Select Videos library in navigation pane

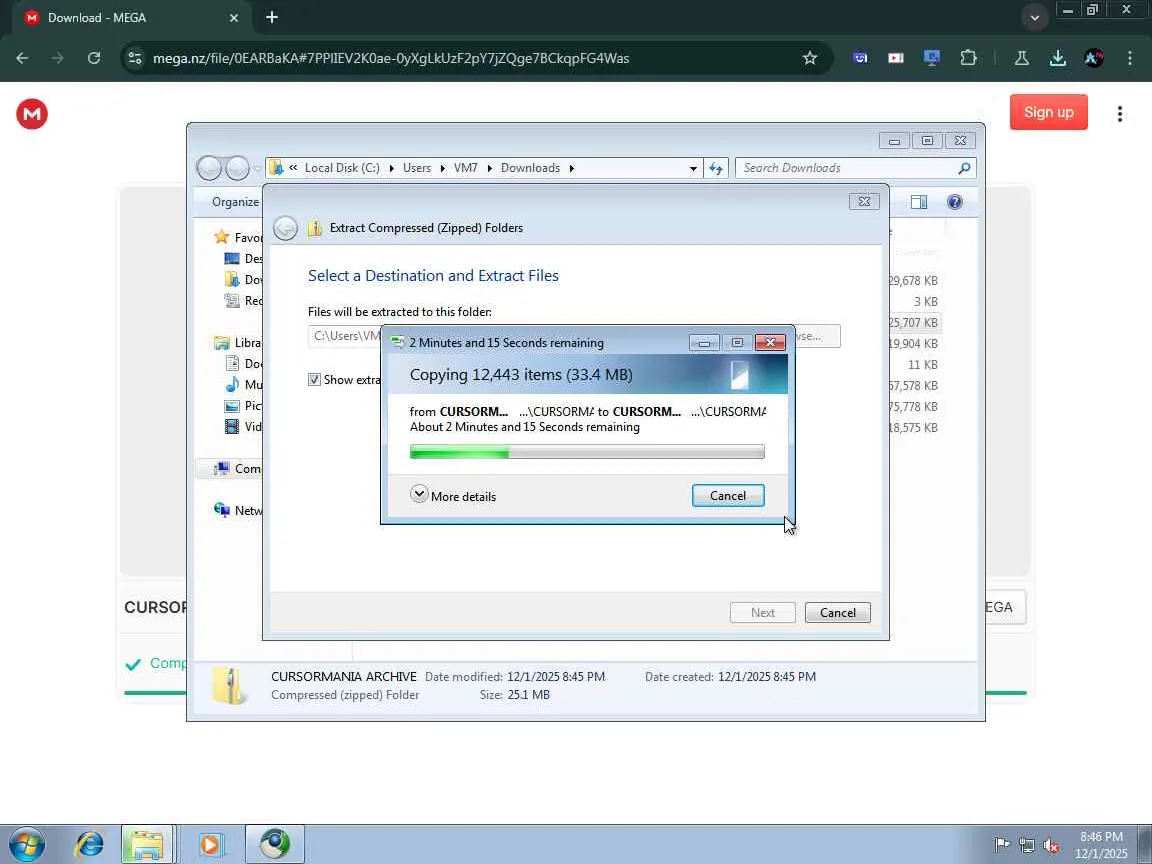(x=243, y=427)
